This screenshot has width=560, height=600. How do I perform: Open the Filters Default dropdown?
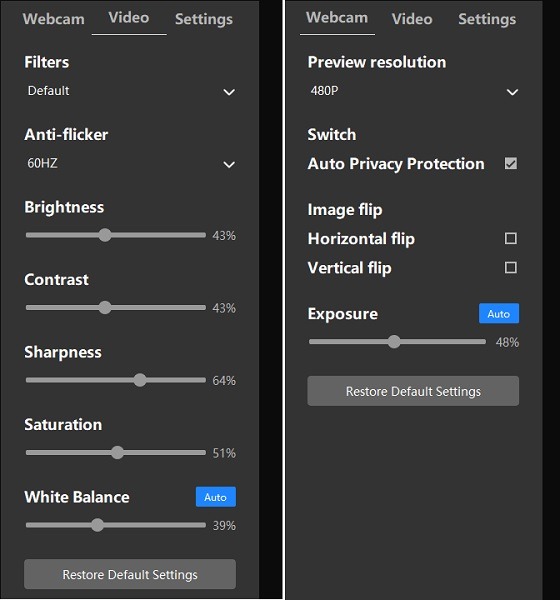130,91
